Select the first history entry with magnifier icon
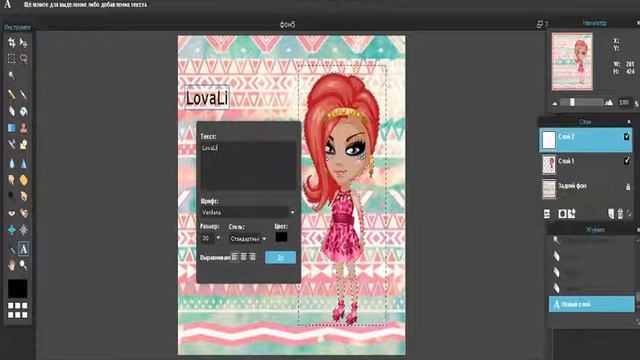This screenshot has width=640, height=360. [591, 240]
